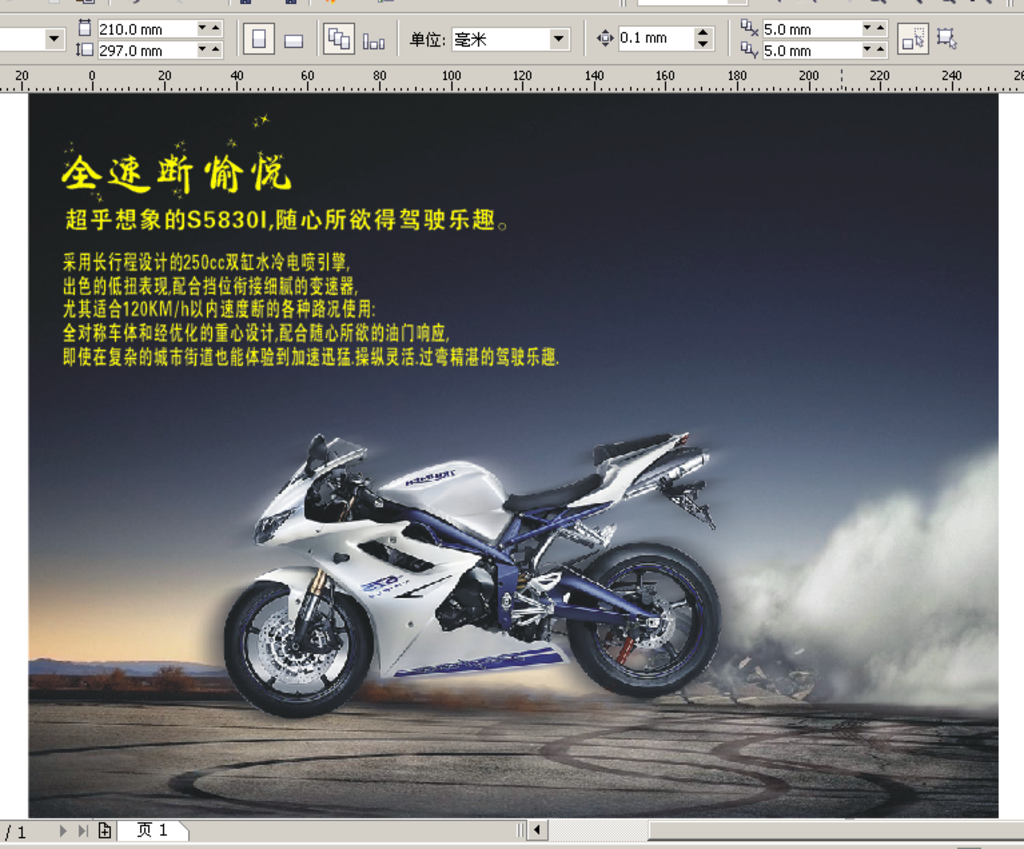The height and width of the screenshot is (849, 1024).
Task: Go to the next page arrow
Action: point(63,831)
